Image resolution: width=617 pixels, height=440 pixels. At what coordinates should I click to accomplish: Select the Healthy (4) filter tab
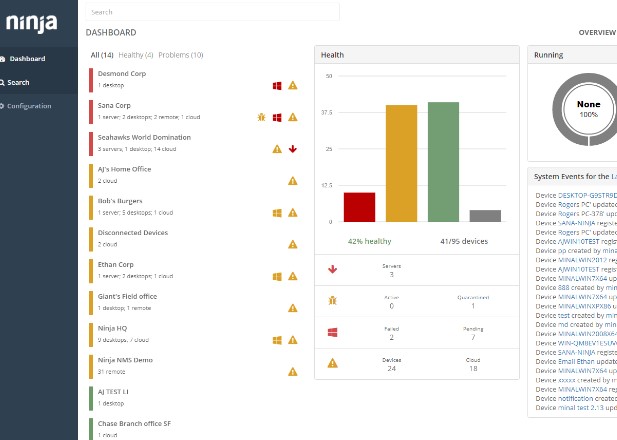click(x=136, y=55)
